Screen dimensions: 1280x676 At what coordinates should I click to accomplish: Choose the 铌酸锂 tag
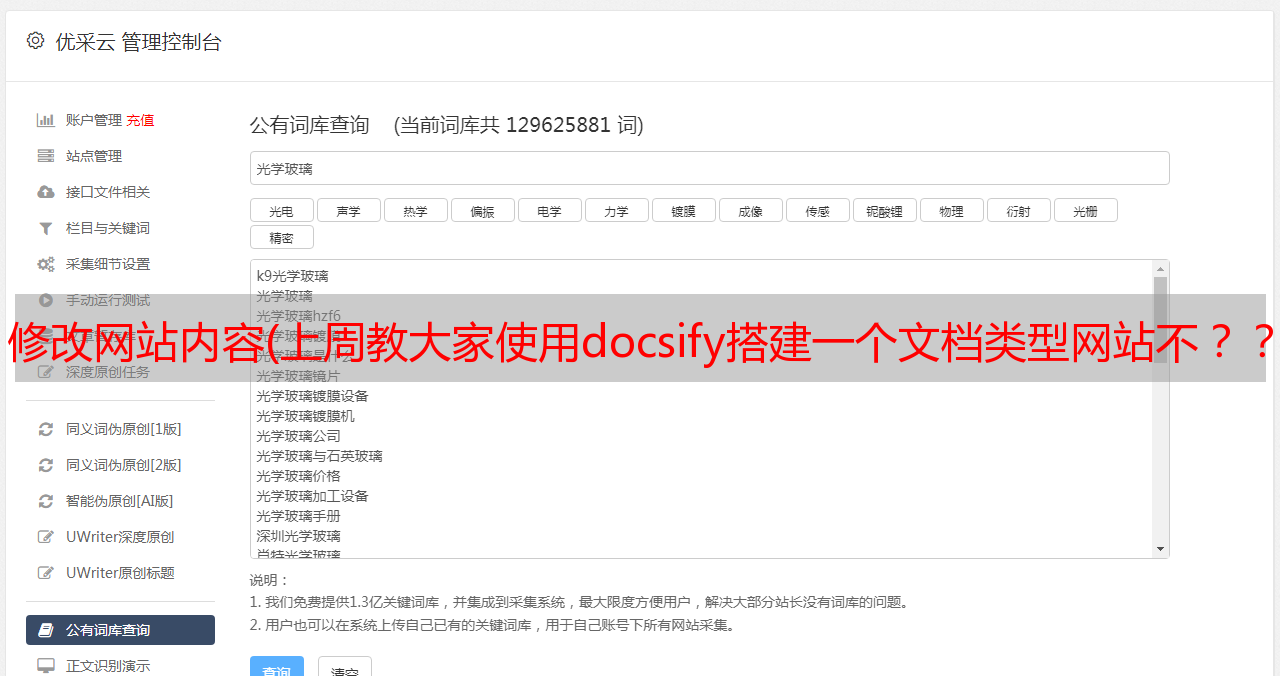click(x=884, y=210)
